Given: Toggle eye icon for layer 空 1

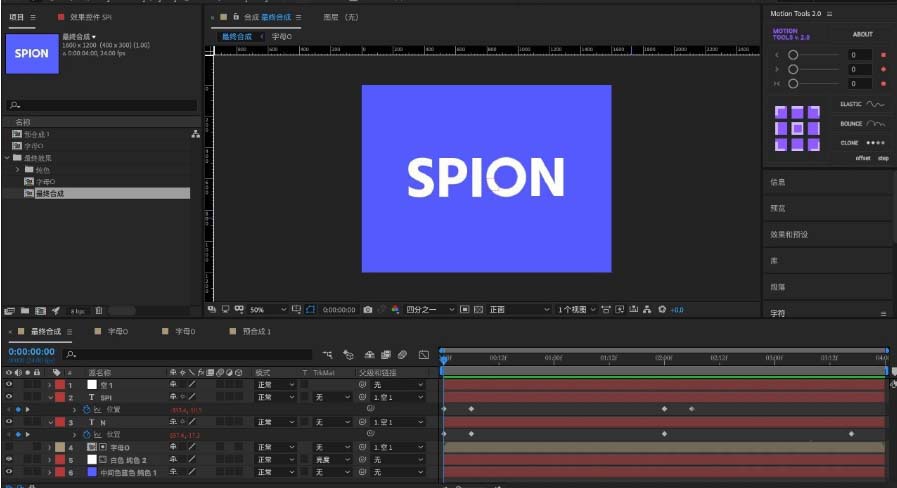Looking at the screenshot, I should 9,384.
